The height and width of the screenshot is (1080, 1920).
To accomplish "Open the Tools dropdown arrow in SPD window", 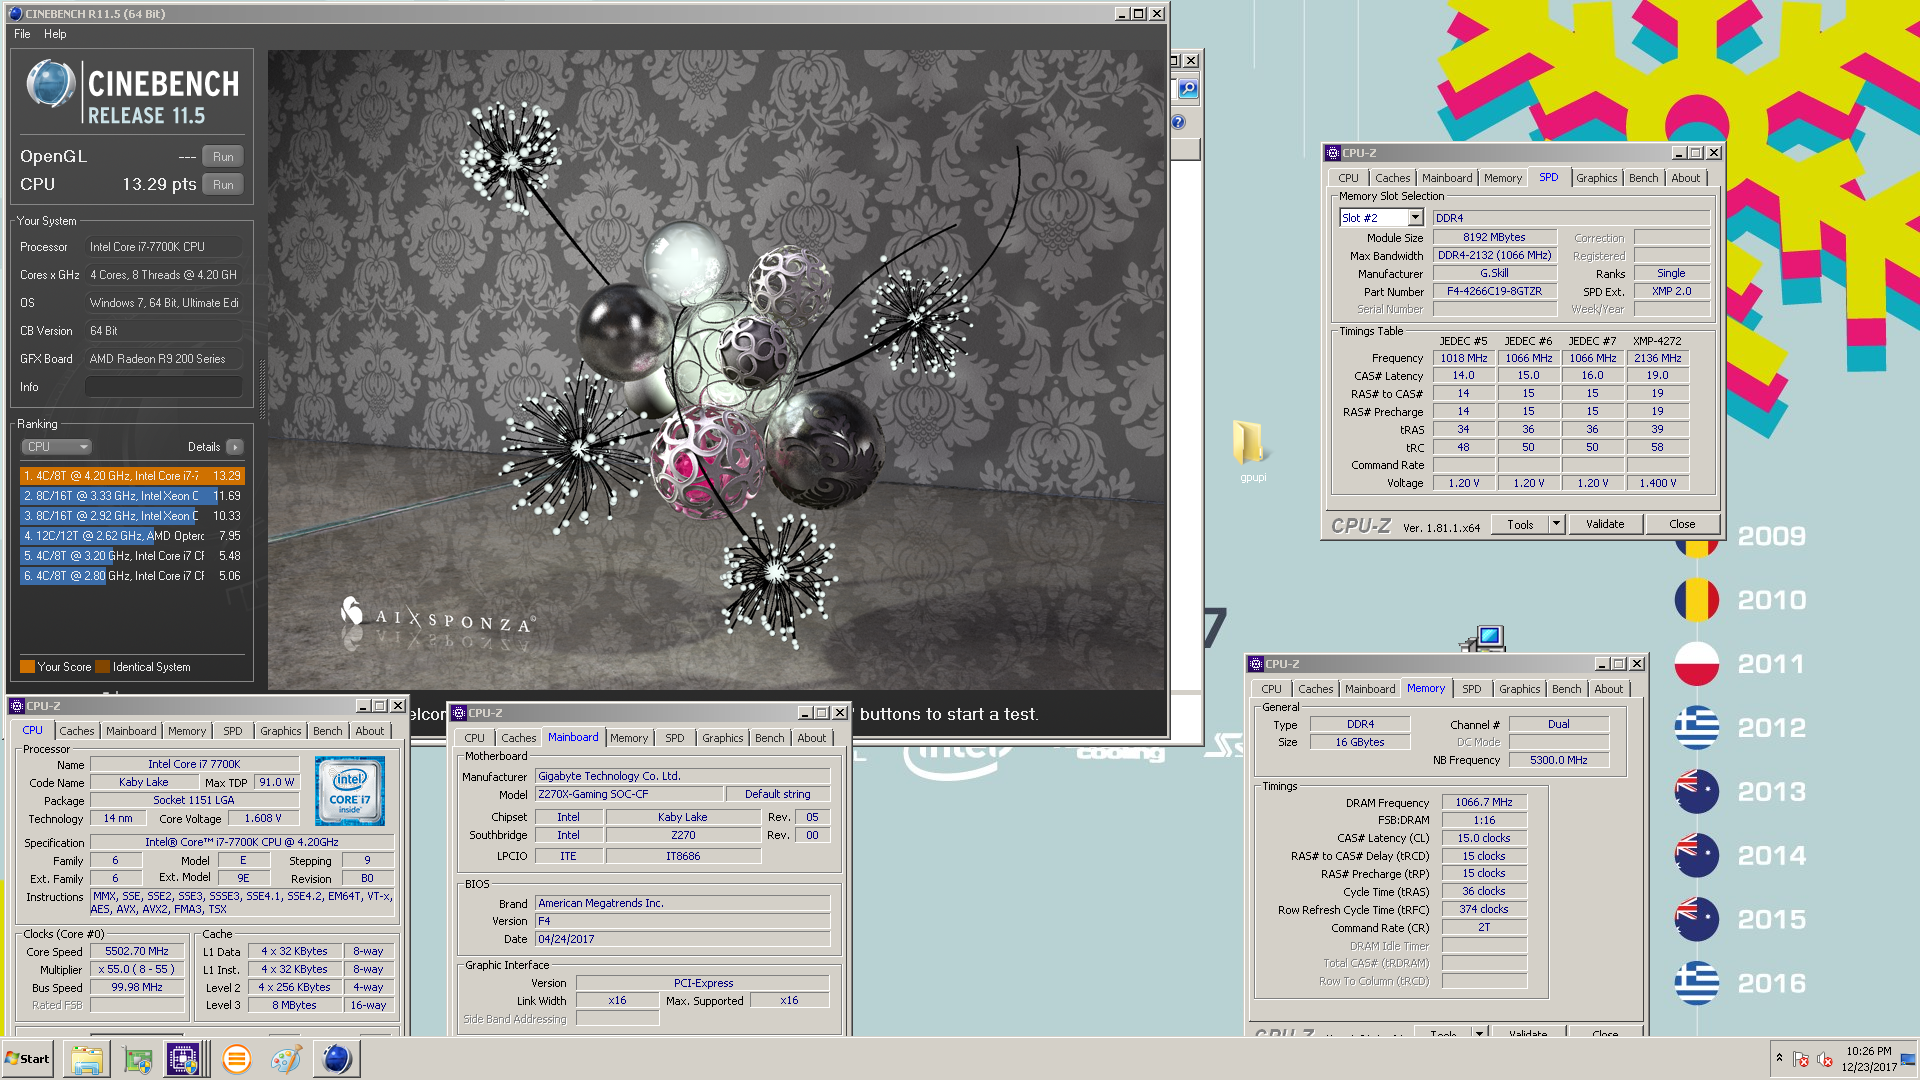I will tap(1556, 524).
